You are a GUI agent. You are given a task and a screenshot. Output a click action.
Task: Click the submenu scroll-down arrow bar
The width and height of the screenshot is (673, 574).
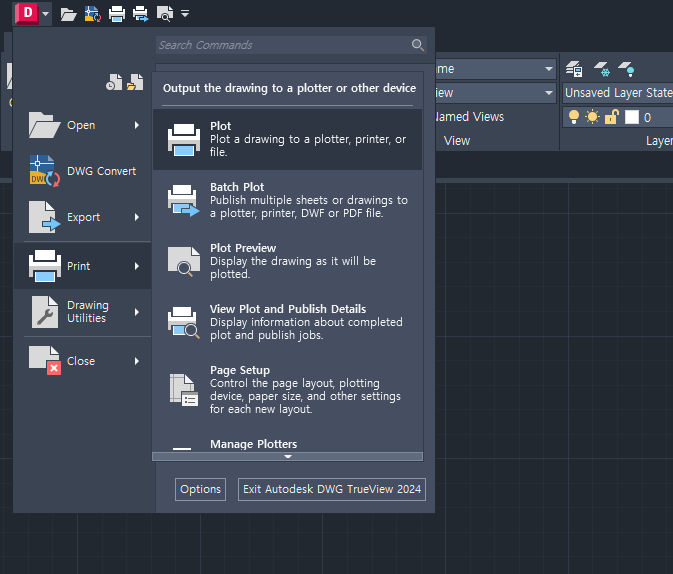[288, 456]
